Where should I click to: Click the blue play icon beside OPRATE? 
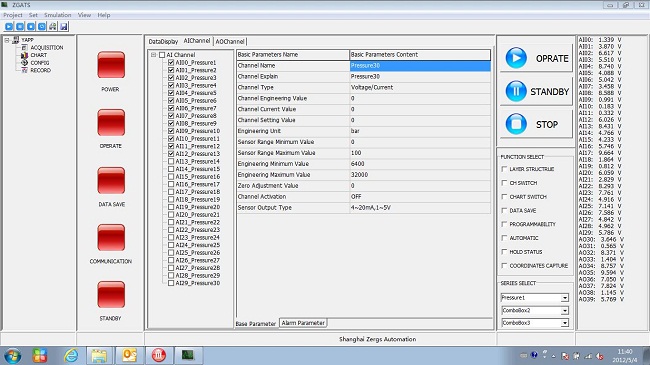coord(516,58)
